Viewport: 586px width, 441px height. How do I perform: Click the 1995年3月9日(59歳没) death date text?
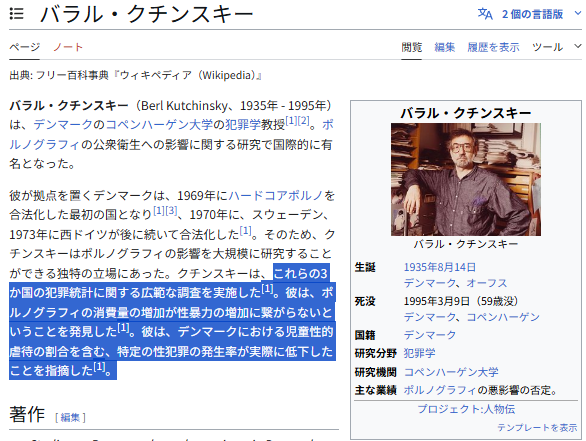461,301
